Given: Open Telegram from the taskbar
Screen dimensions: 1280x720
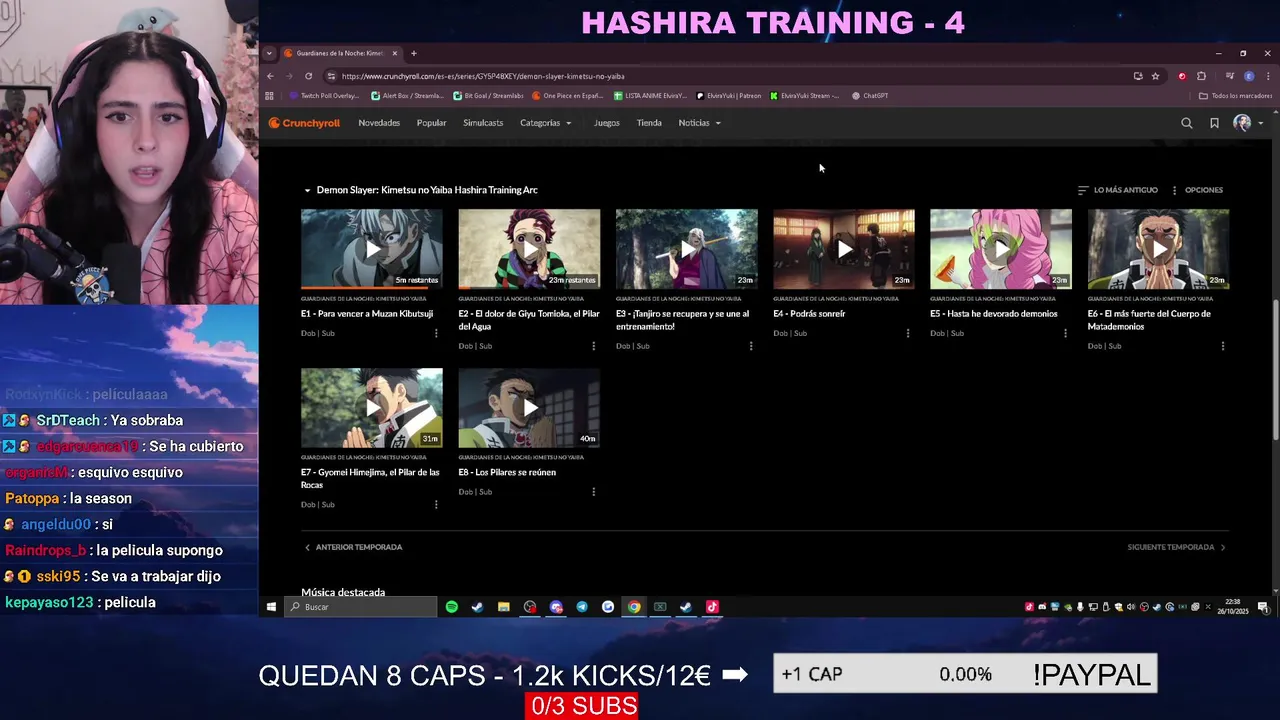Looking at the screenshot, I should click(x=582, y=607).
